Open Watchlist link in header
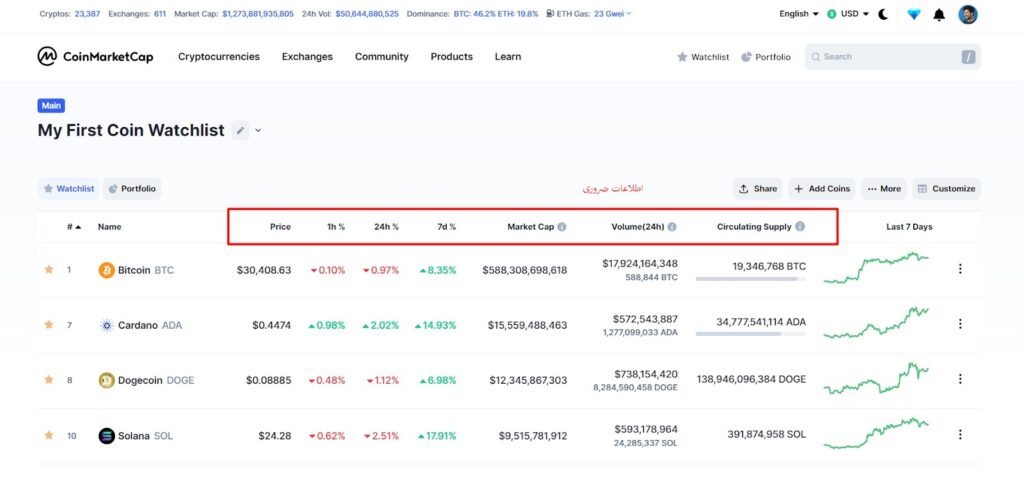 point(703,57)
